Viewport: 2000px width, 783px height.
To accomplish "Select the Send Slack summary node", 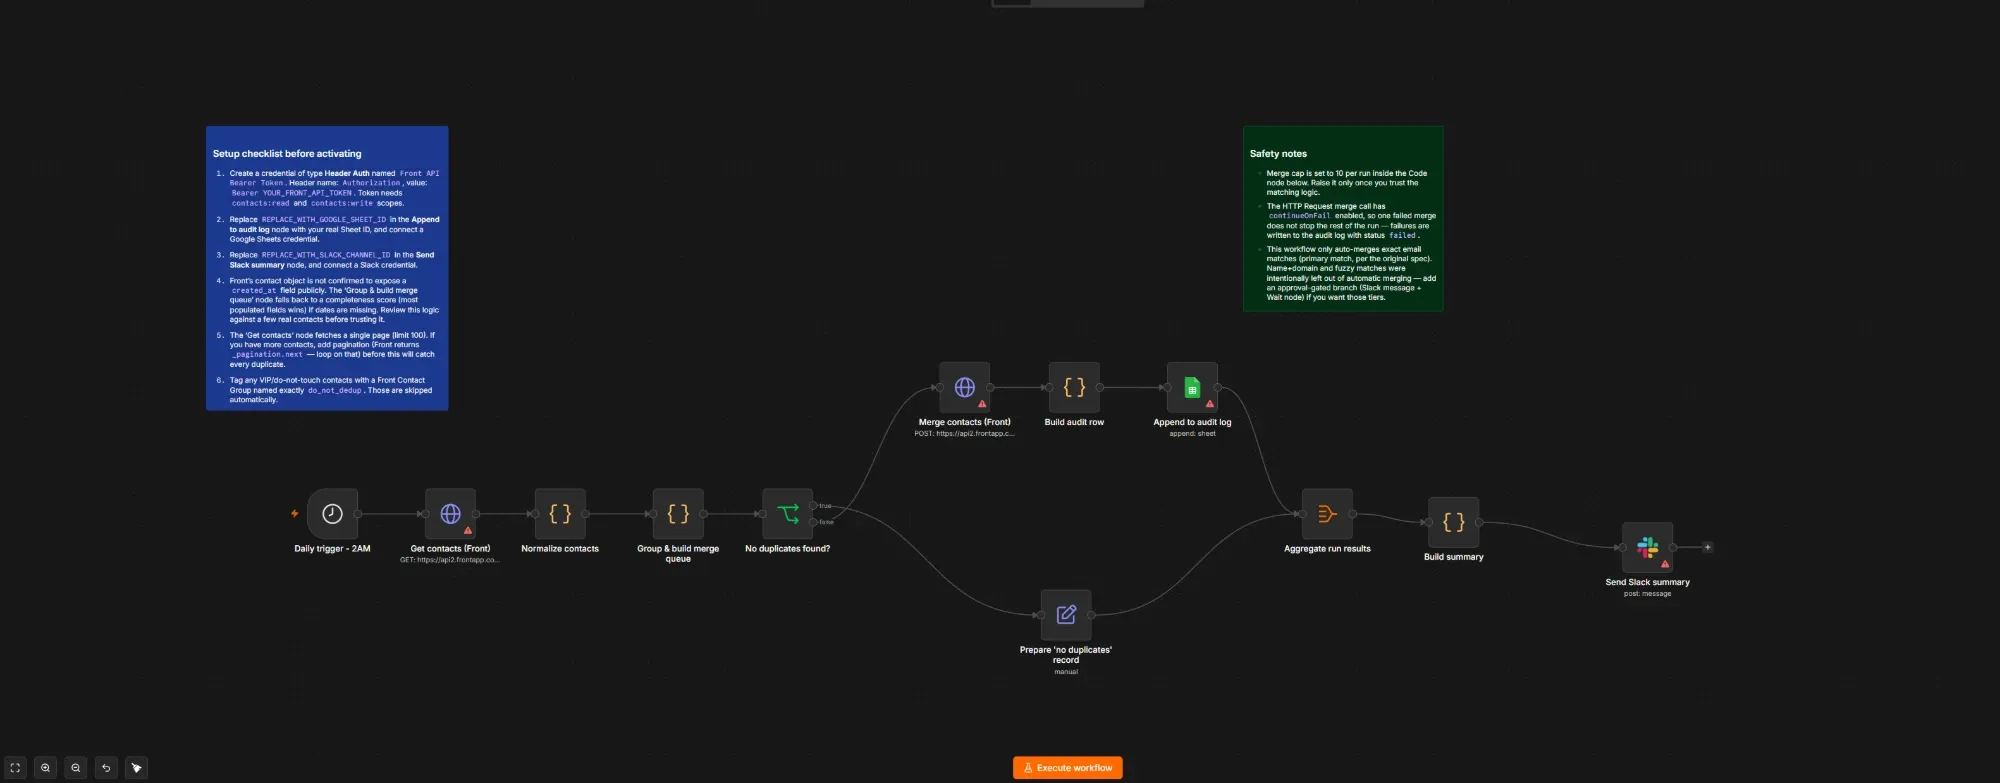I will (x=1647, y=547).
